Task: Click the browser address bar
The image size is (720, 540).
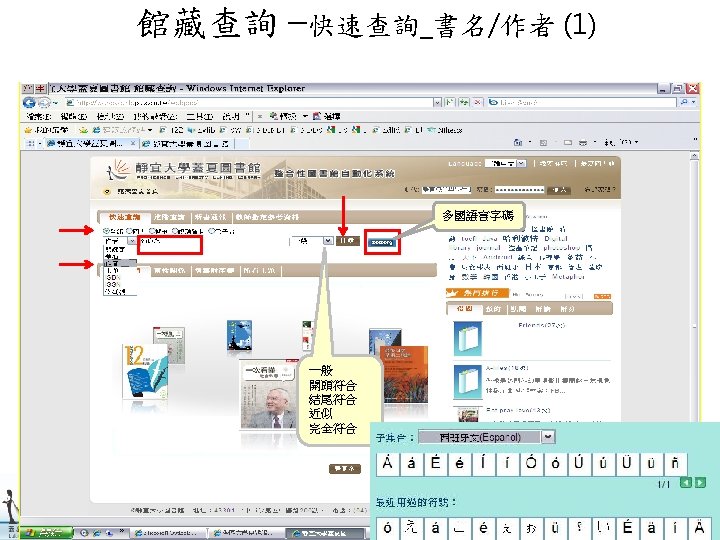Action: [249, 102]
